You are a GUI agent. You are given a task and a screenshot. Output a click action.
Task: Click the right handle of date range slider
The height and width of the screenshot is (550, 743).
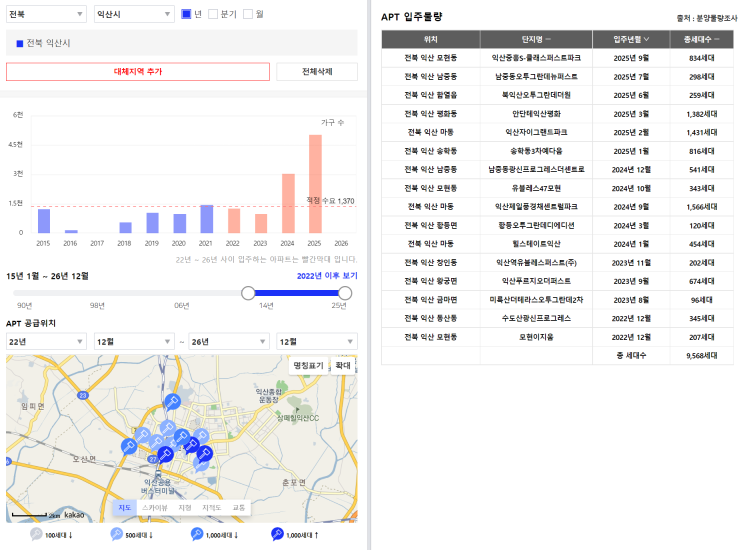click(345, 293)
